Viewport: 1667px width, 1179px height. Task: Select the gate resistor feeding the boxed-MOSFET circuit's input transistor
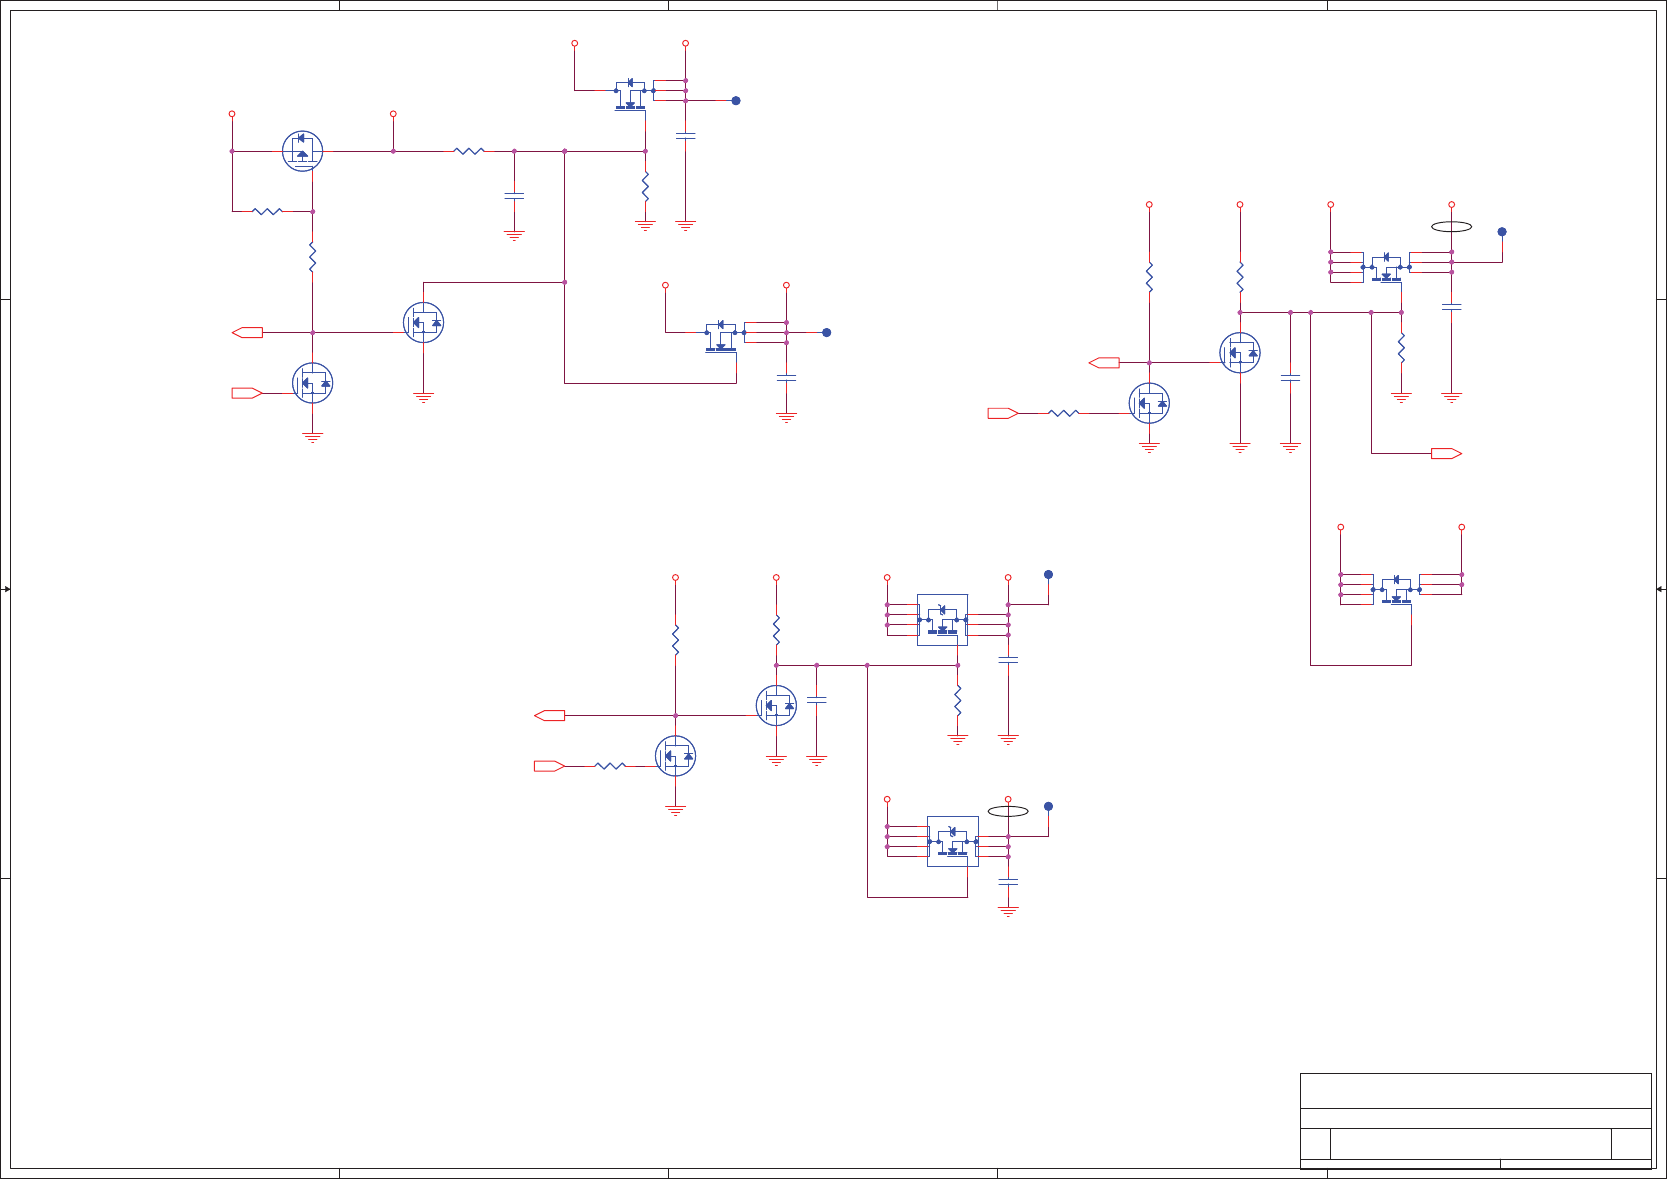(610, 766)
